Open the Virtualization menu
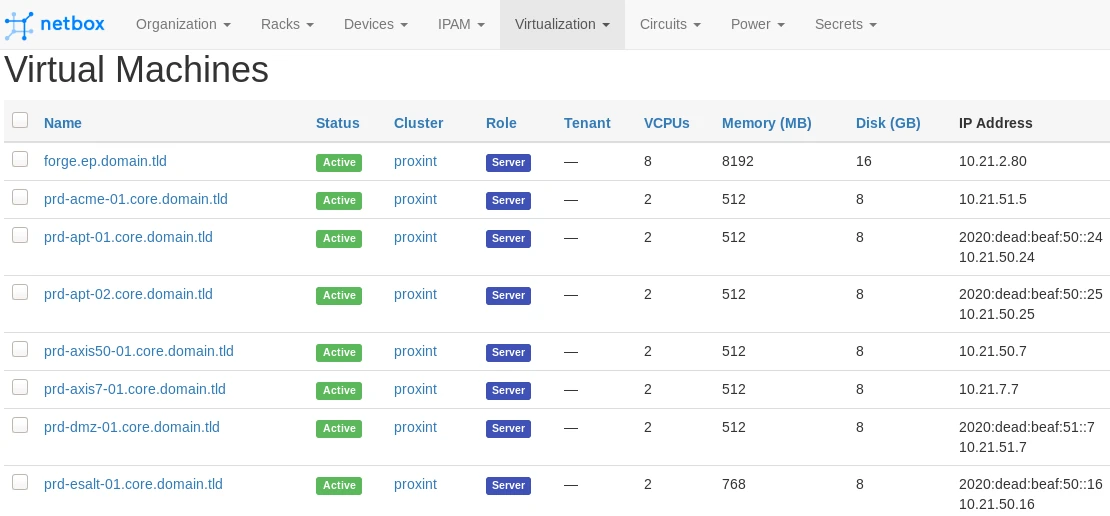The height and width of the screenshot is (516, 1110). pos(562,24)
